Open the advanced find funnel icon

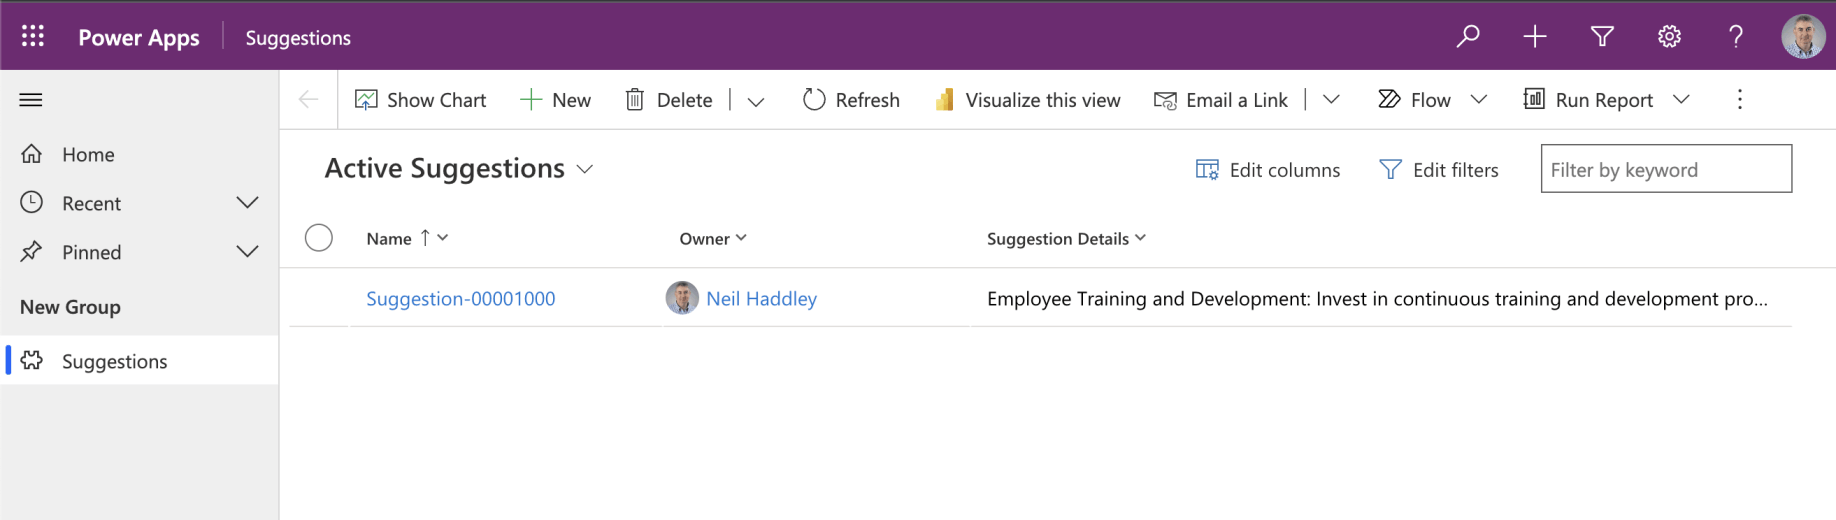click(x=1602, y=37)
